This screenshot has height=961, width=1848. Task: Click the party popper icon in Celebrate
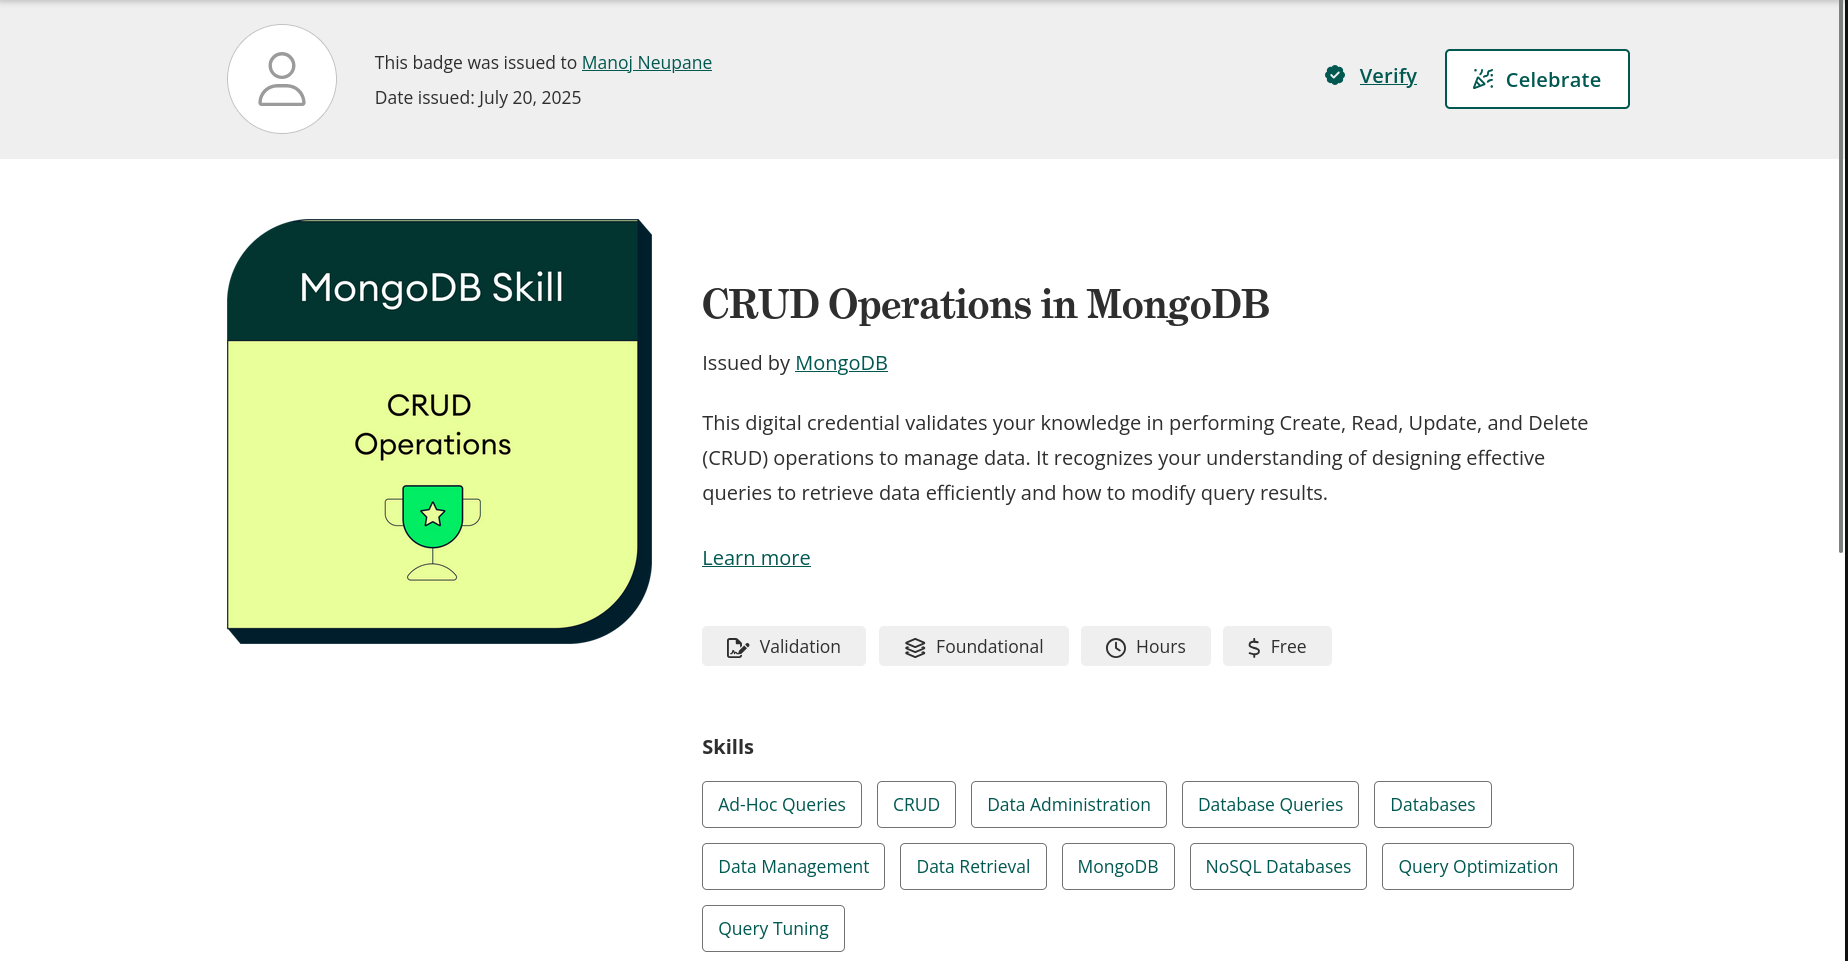(x=1483, y=79)
